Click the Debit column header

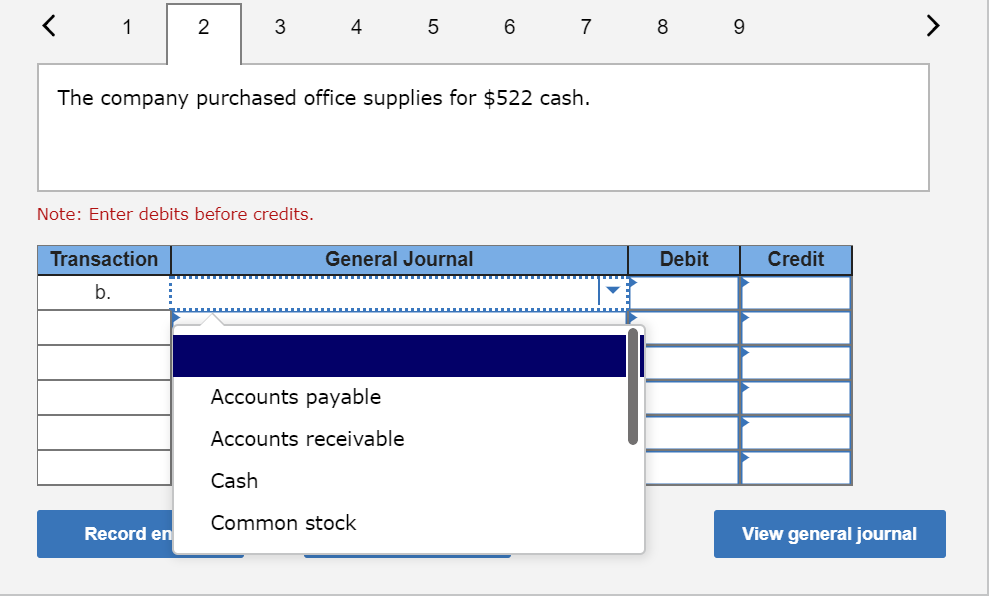click(684, 259)
